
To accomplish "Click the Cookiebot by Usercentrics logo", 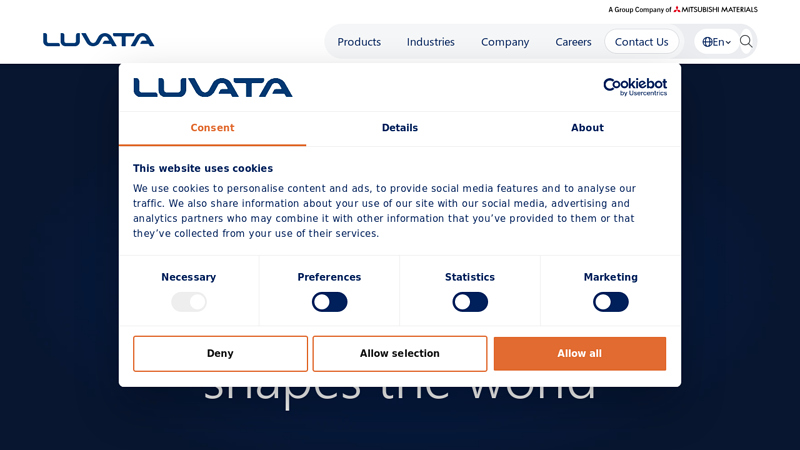I will [x=634, y=87].
